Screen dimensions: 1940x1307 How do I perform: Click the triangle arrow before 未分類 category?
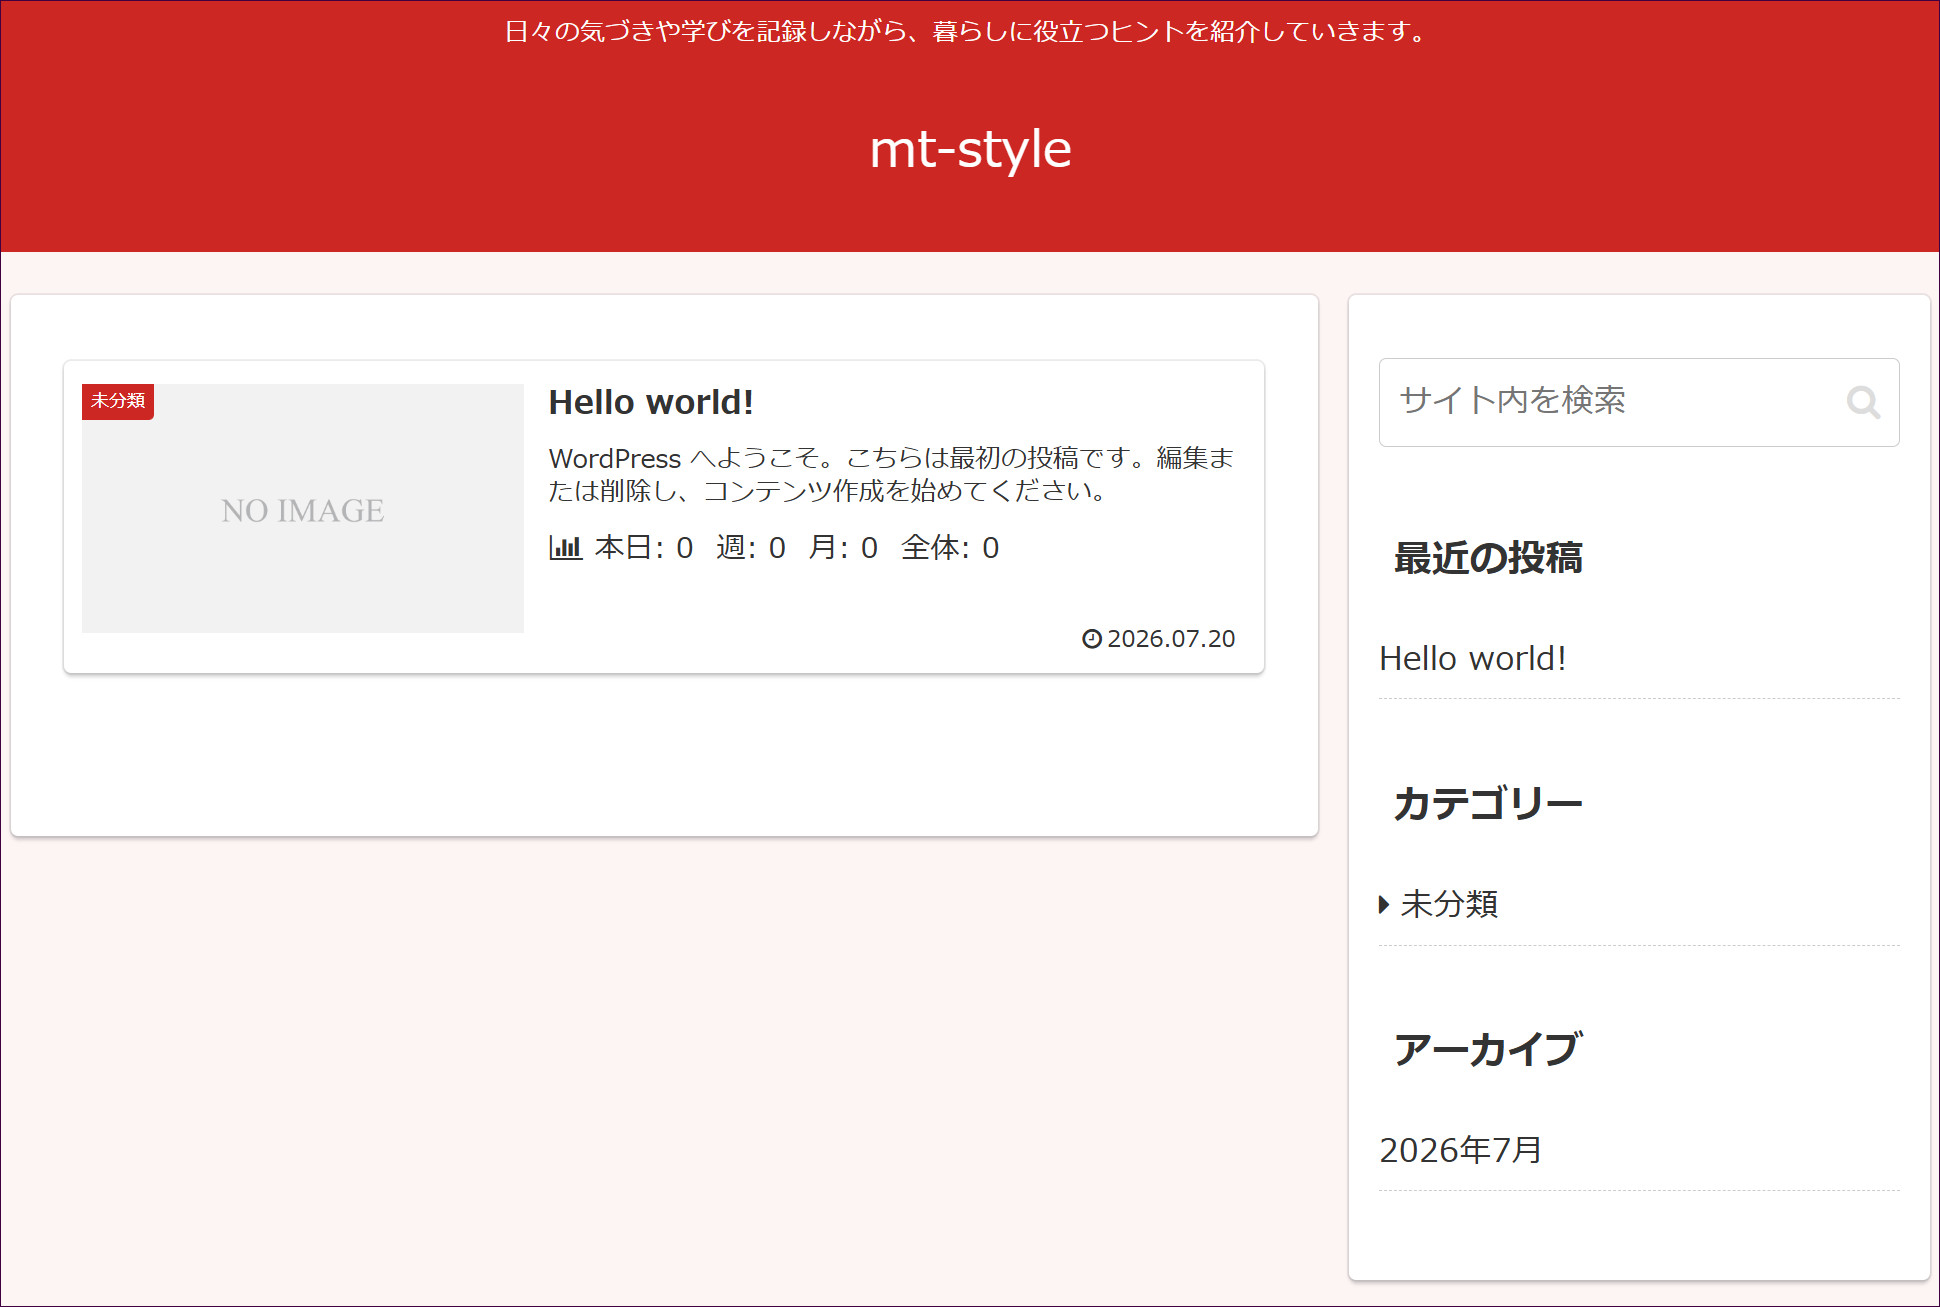tap(1384, 904)
